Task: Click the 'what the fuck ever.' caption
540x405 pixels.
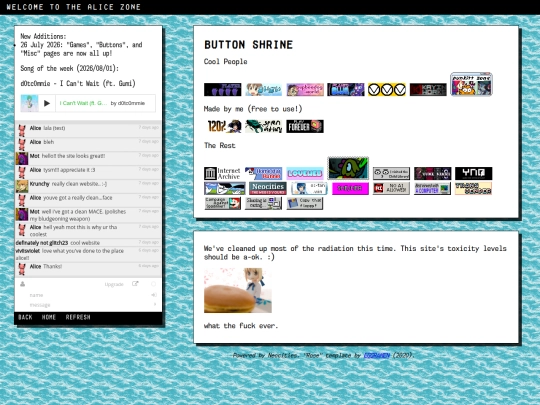Action: [x=241, y=325]
